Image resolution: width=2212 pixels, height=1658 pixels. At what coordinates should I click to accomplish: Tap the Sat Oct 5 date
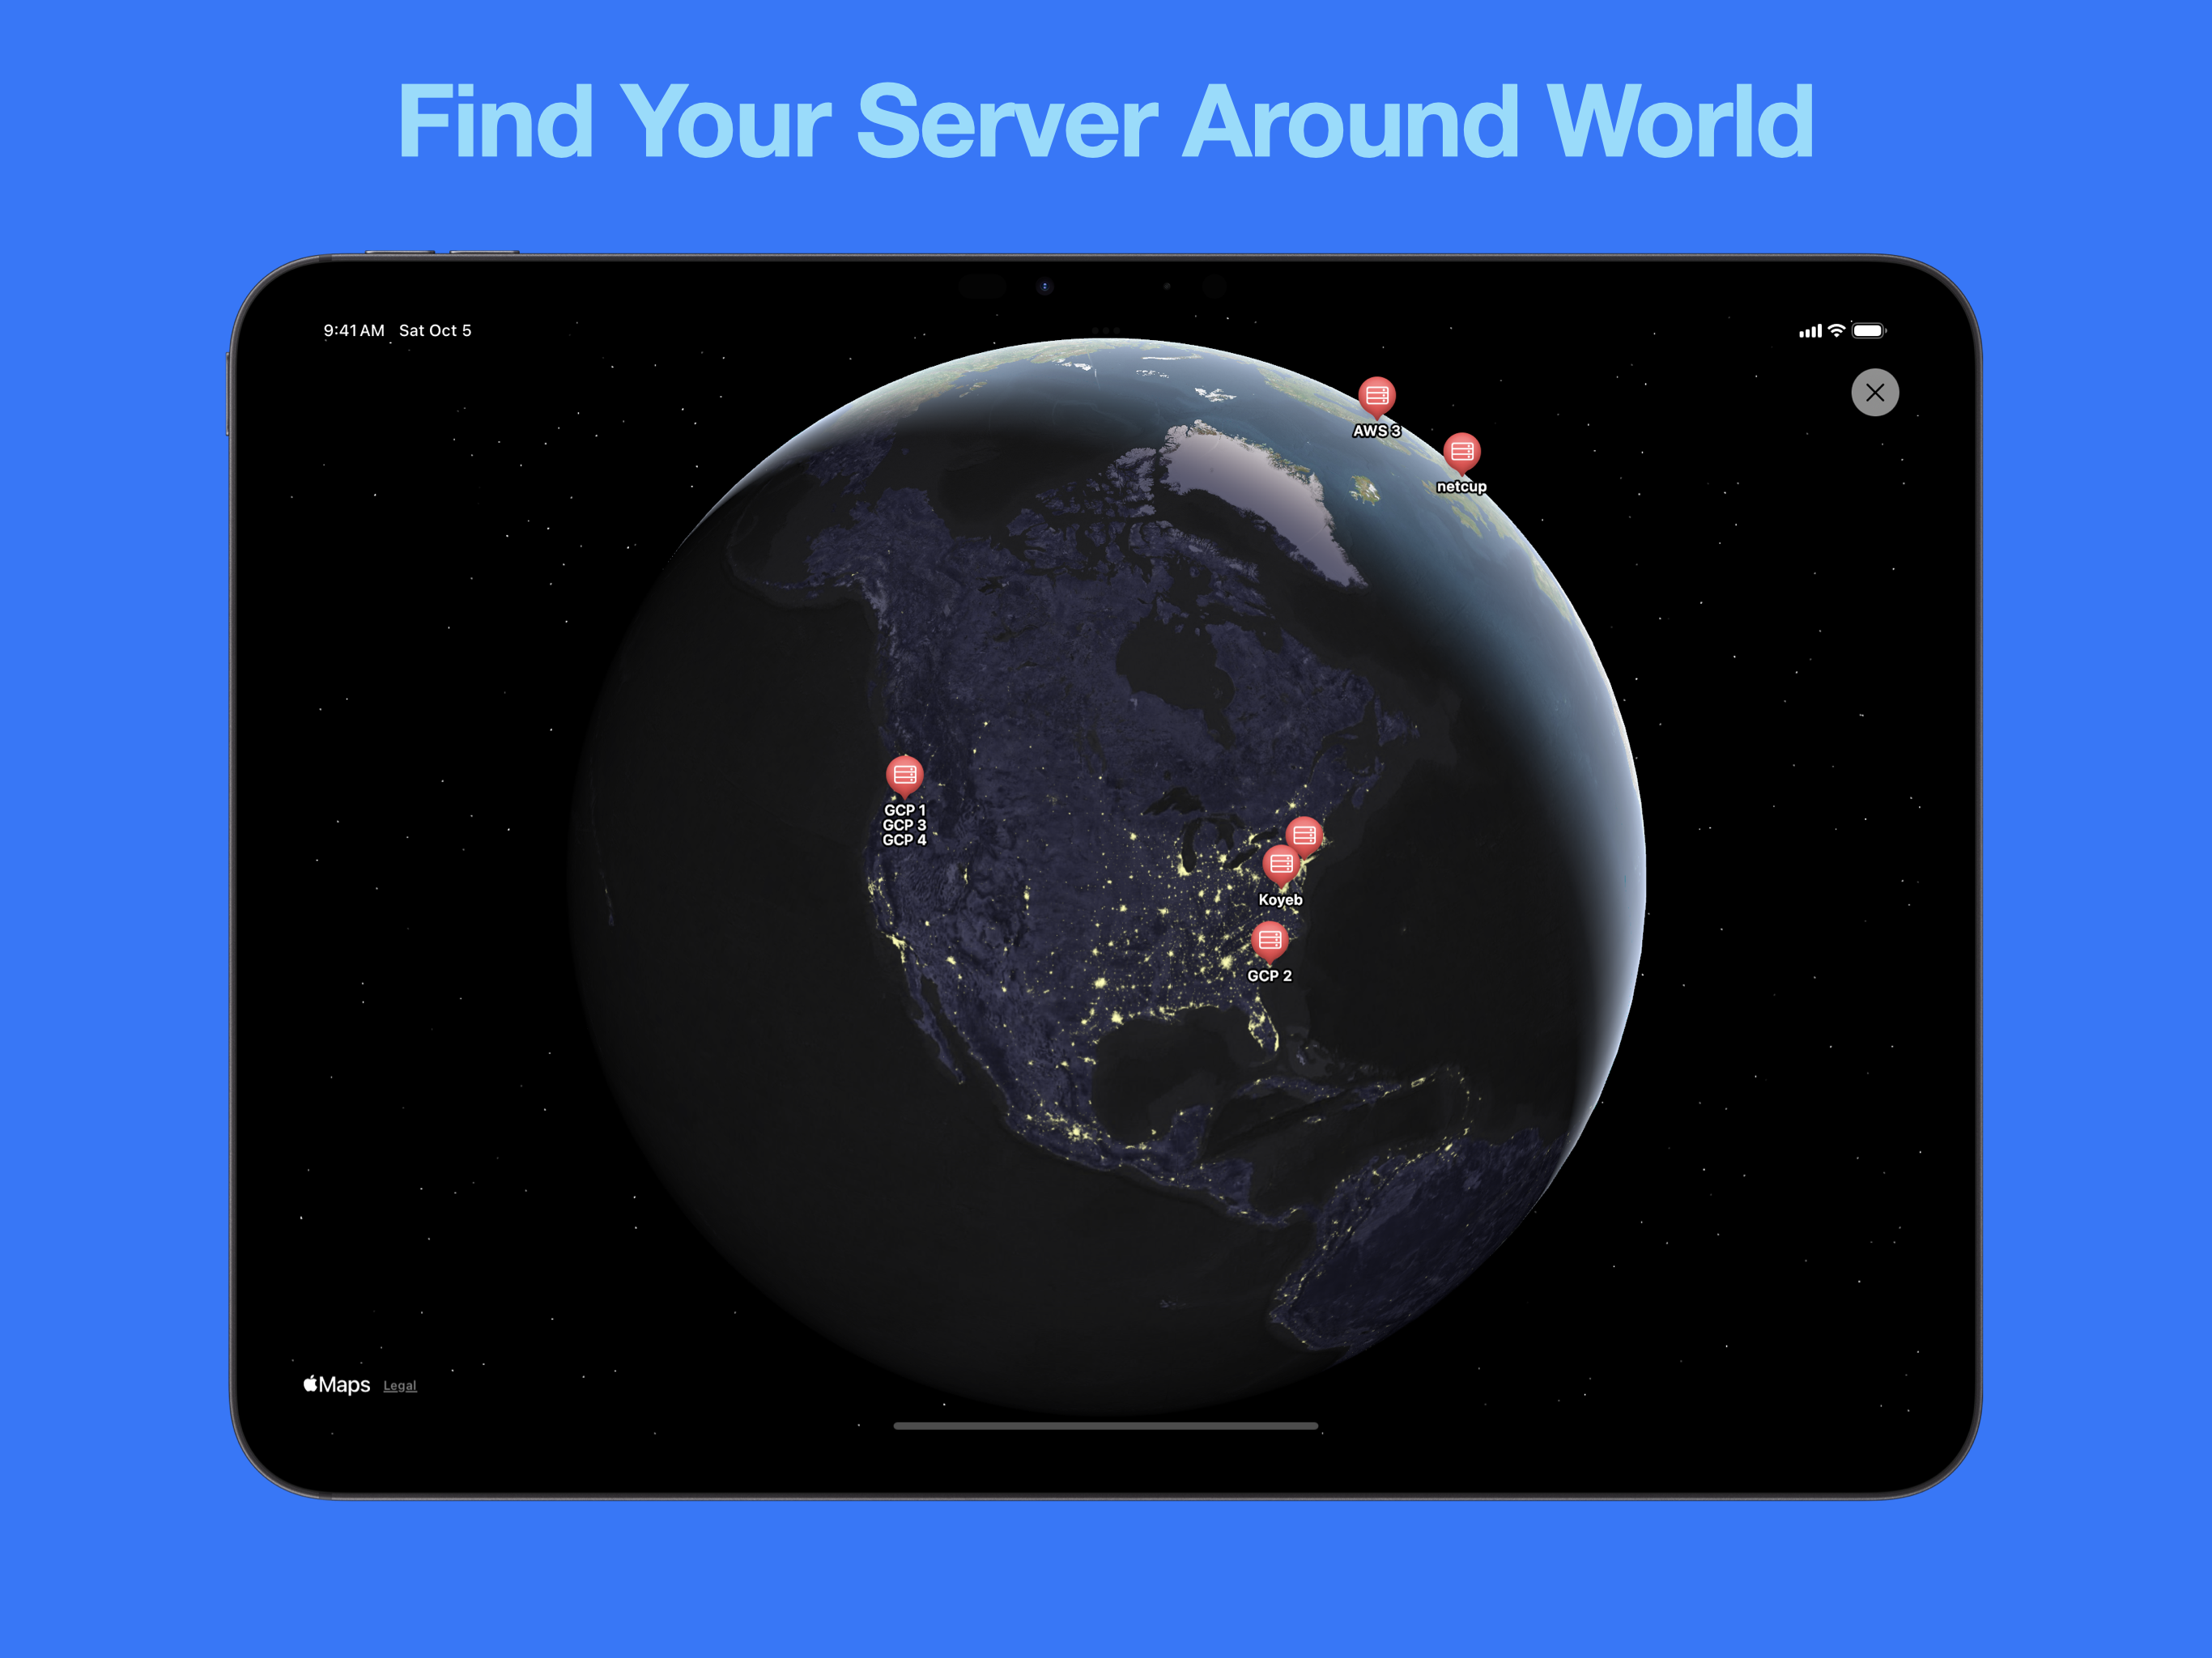pyautogui.click(x=435, y=330)
